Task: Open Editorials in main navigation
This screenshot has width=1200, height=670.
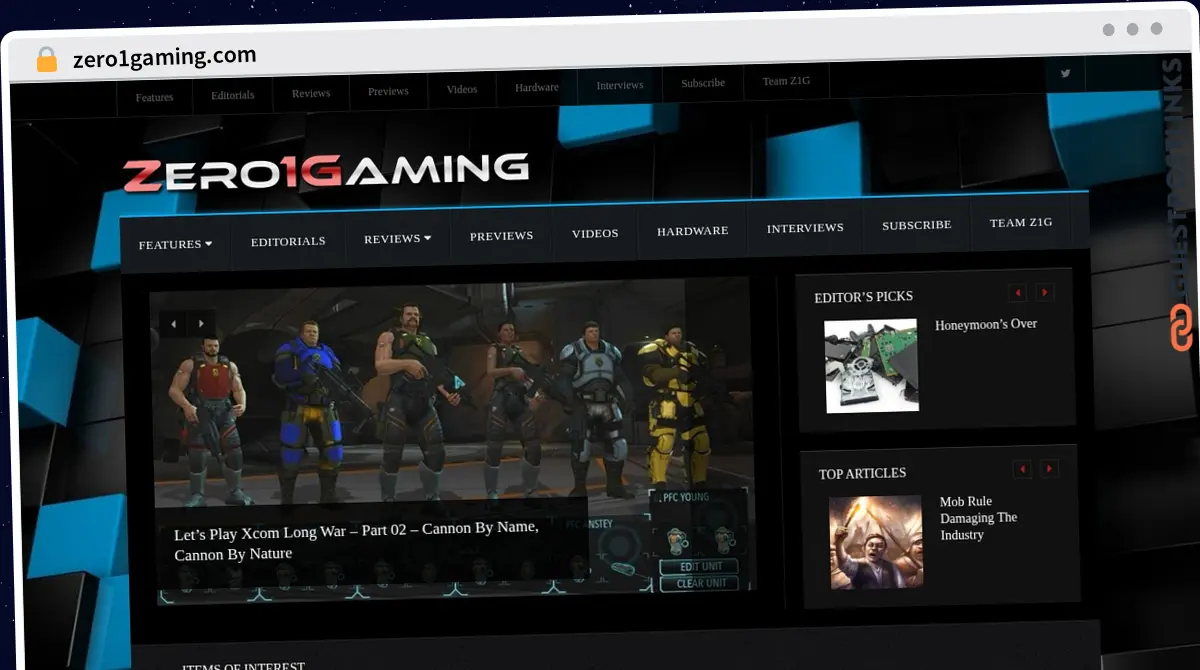Action: [288, 241]
